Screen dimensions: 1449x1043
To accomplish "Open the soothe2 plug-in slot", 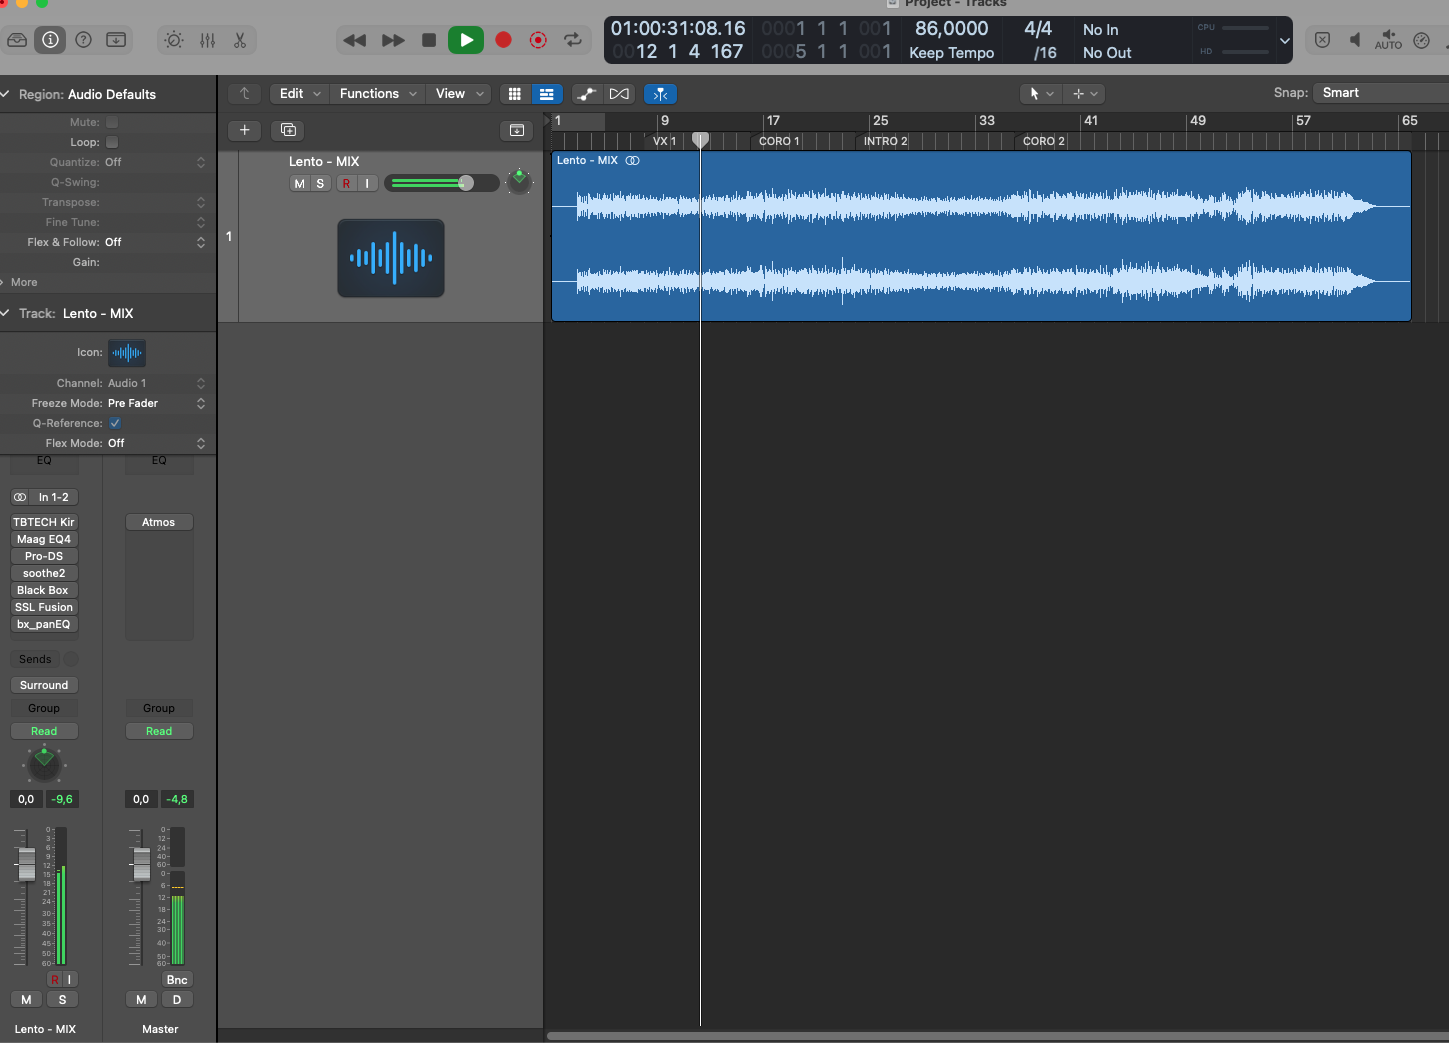I will click(x=44, y=573).
